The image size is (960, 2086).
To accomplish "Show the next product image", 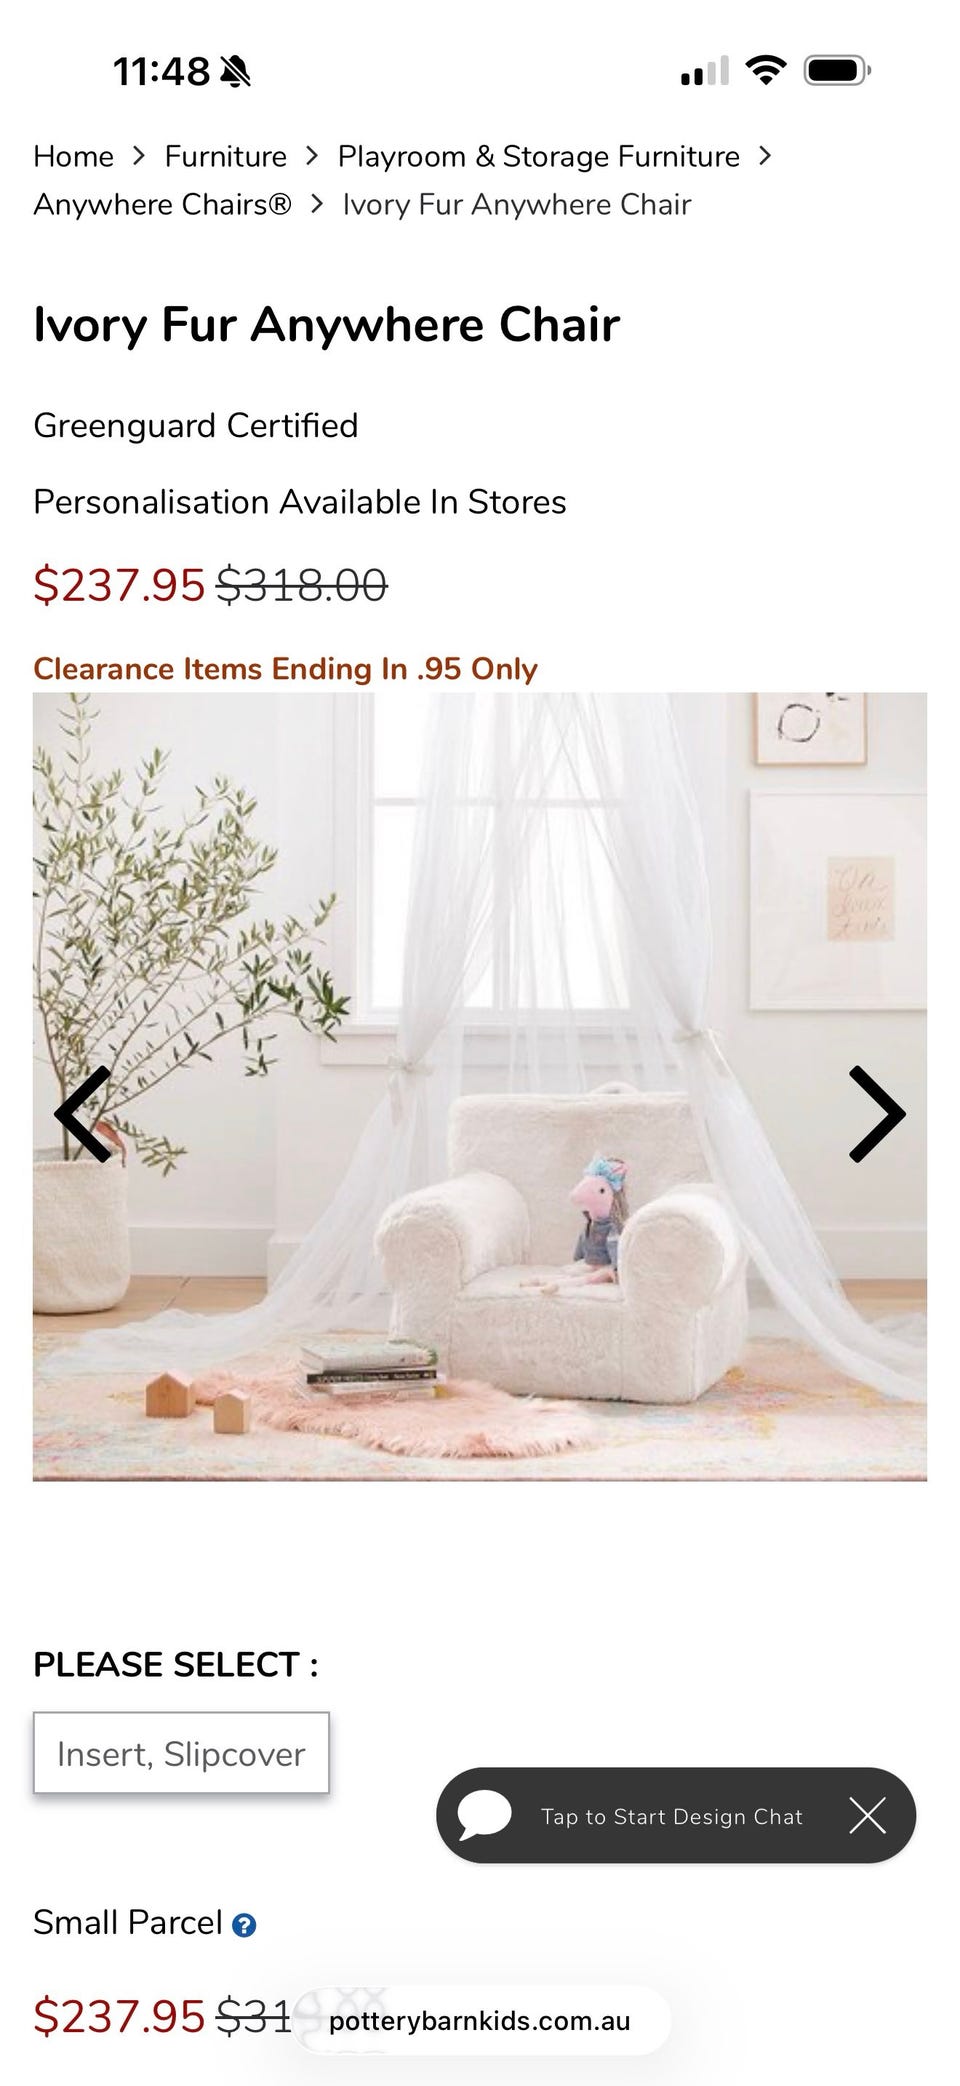I will 877,1114.
